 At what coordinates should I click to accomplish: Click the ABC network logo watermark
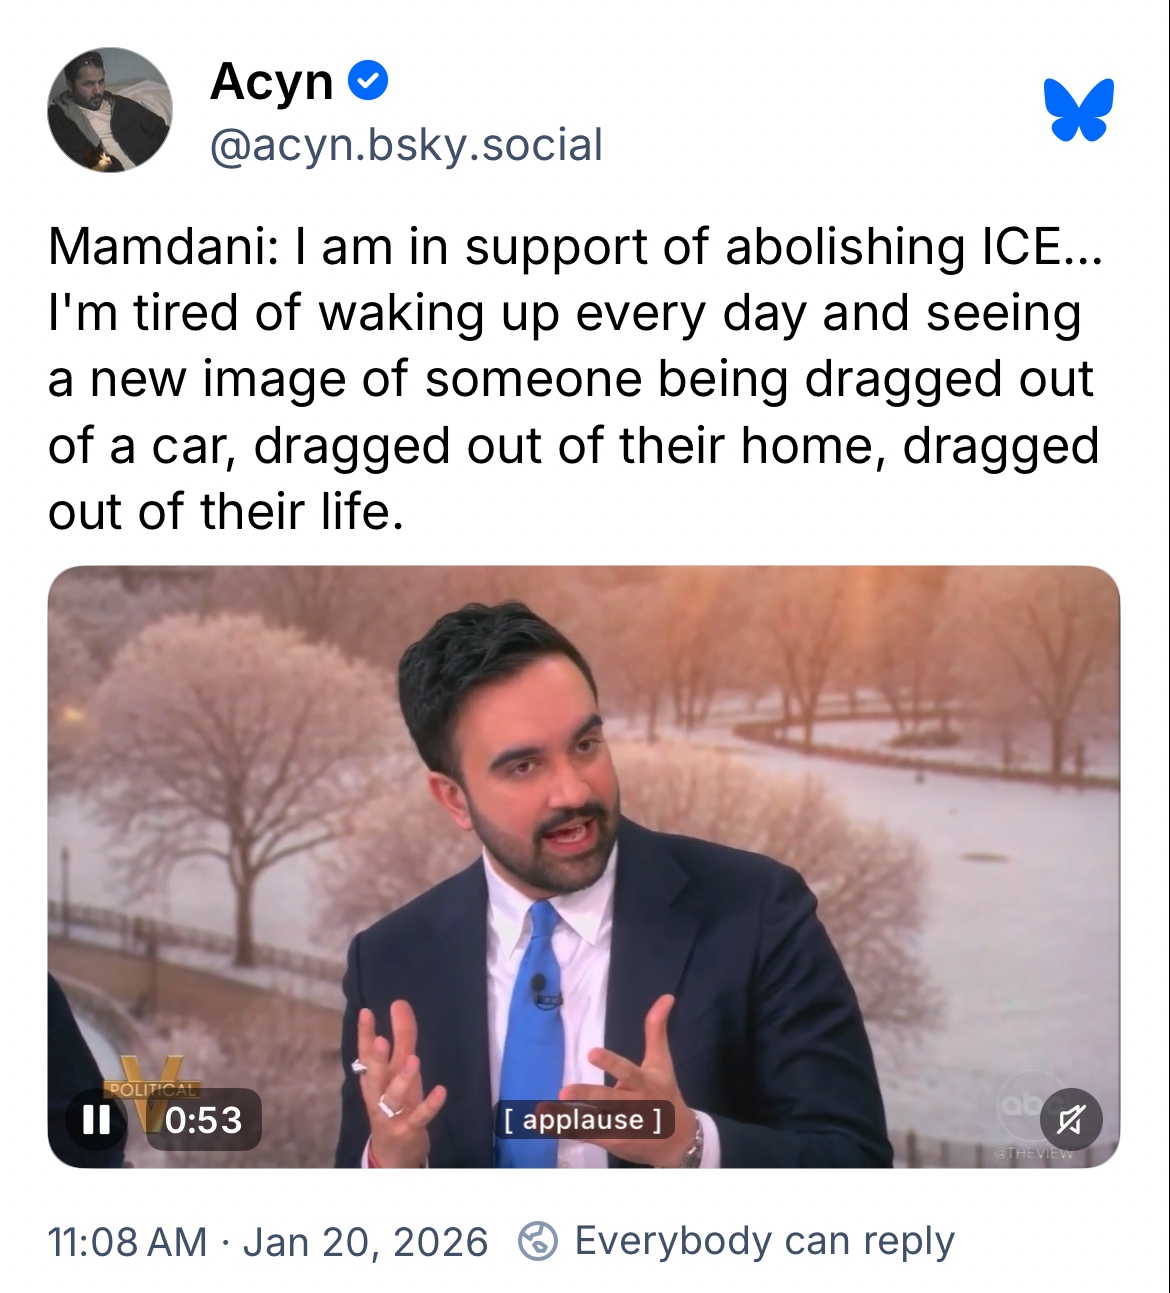point(1018,1100)
